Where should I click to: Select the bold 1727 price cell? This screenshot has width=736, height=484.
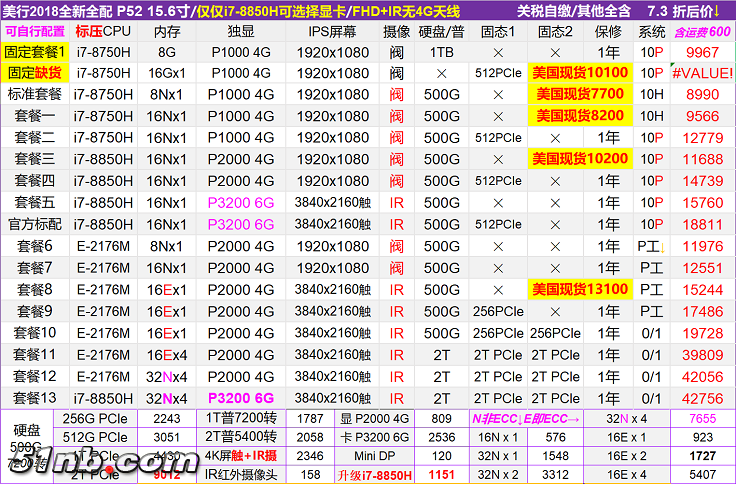(702, 455)
